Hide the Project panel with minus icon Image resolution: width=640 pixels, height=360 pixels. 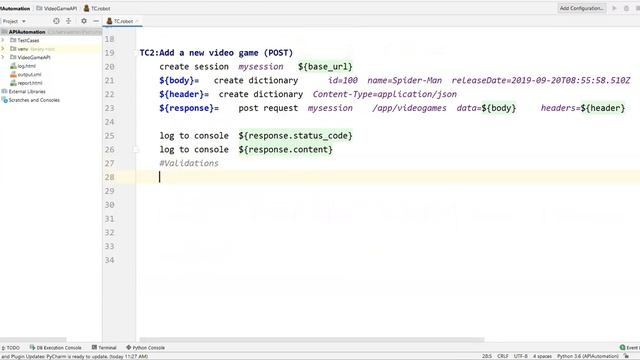pyautogui.click(x=96, y=21)
